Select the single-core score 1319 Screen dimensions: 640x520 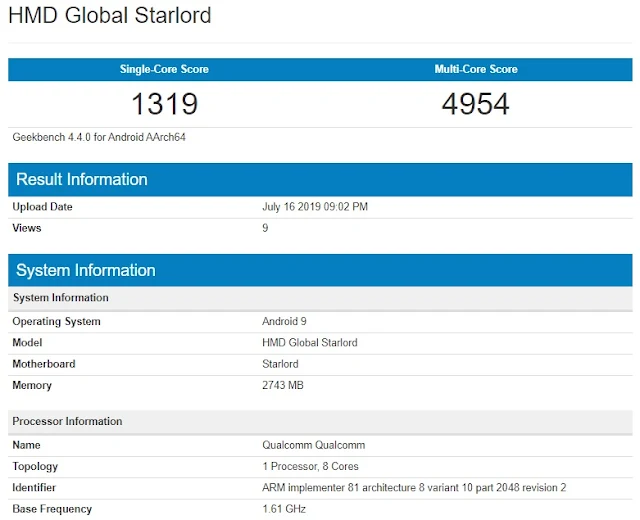tap(164, 103)
